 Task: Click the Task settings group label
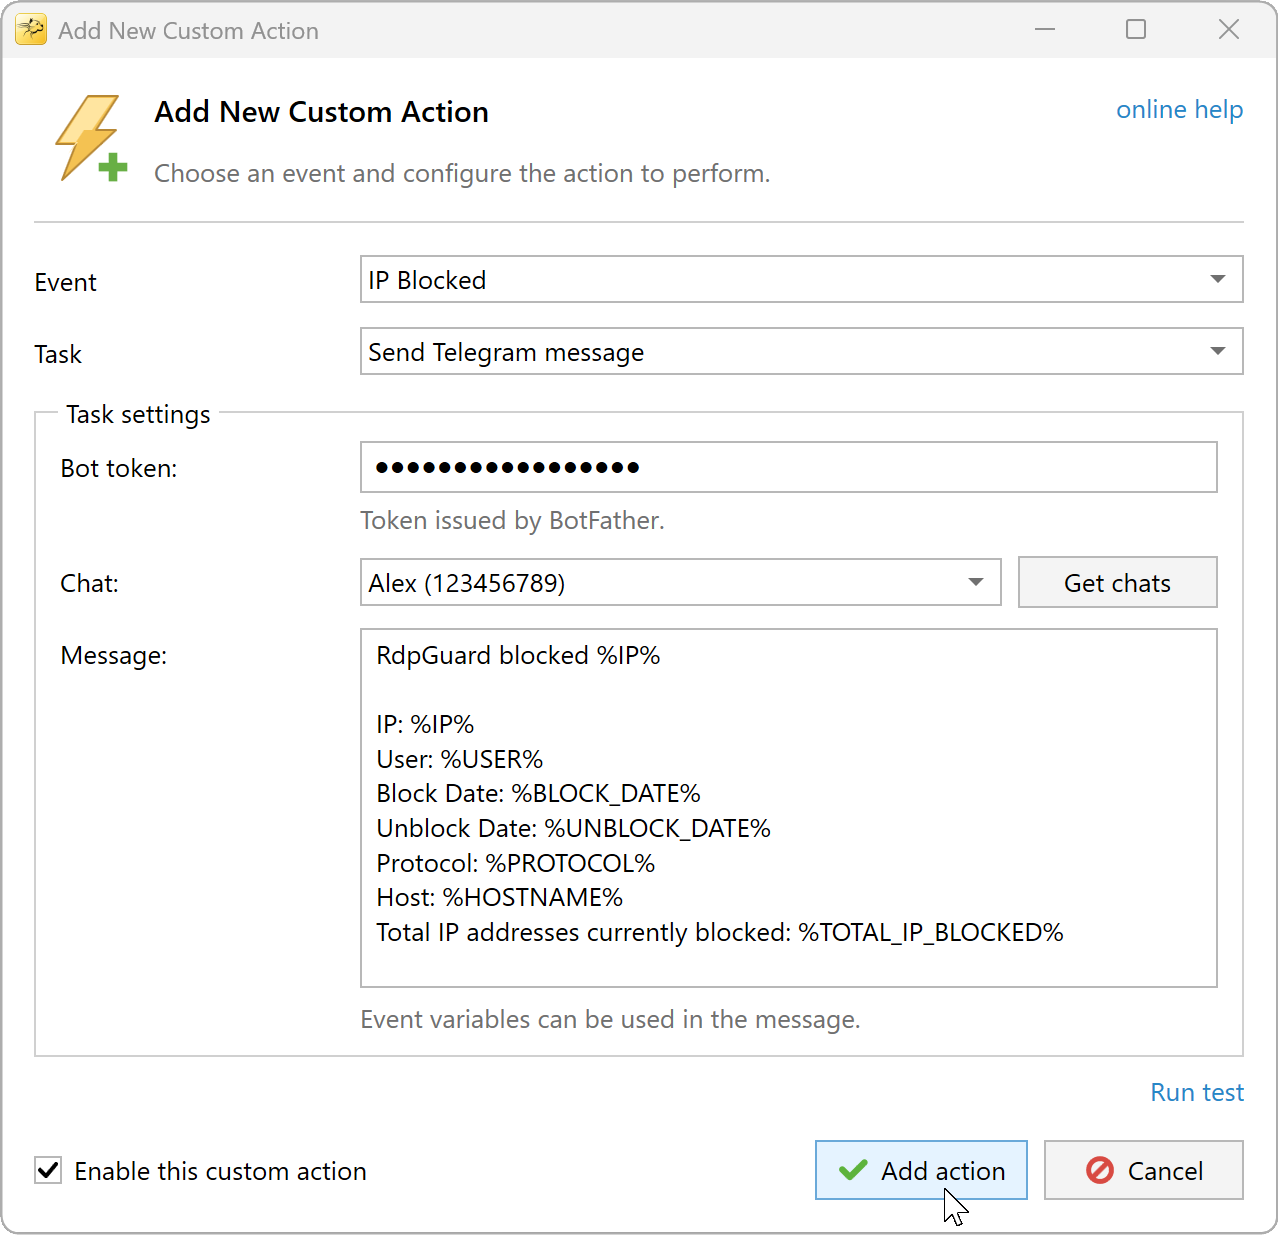click(138, 414)
